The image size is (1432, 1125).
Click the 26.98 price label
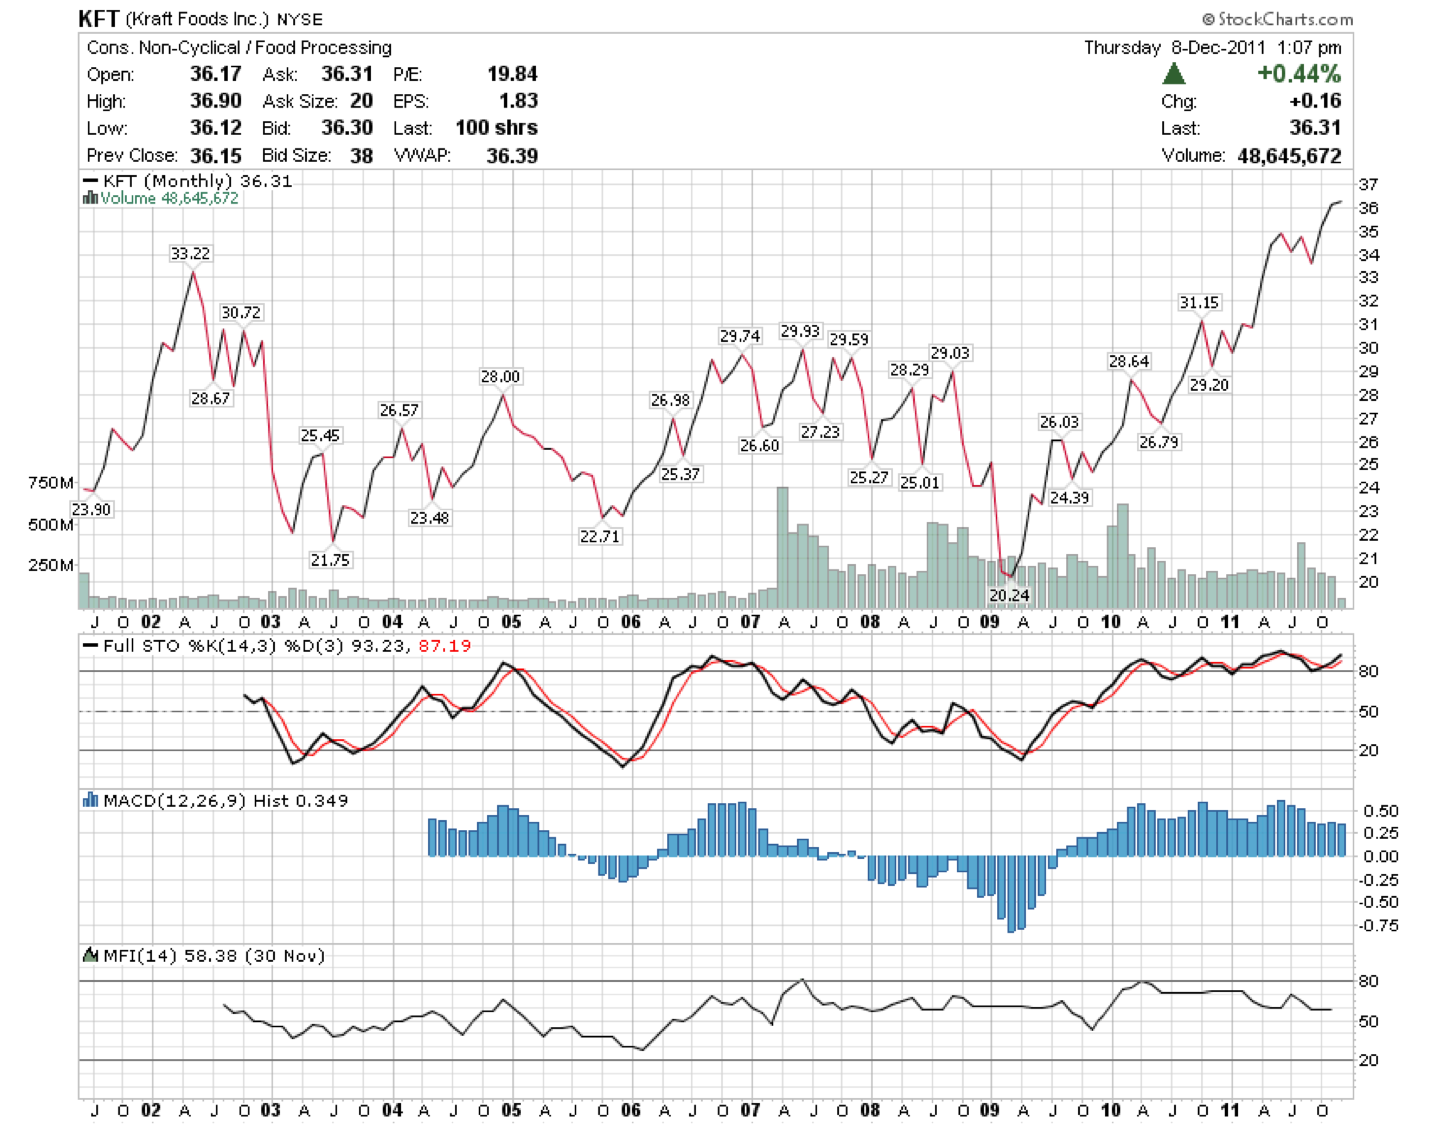click(x=670, y=400)
